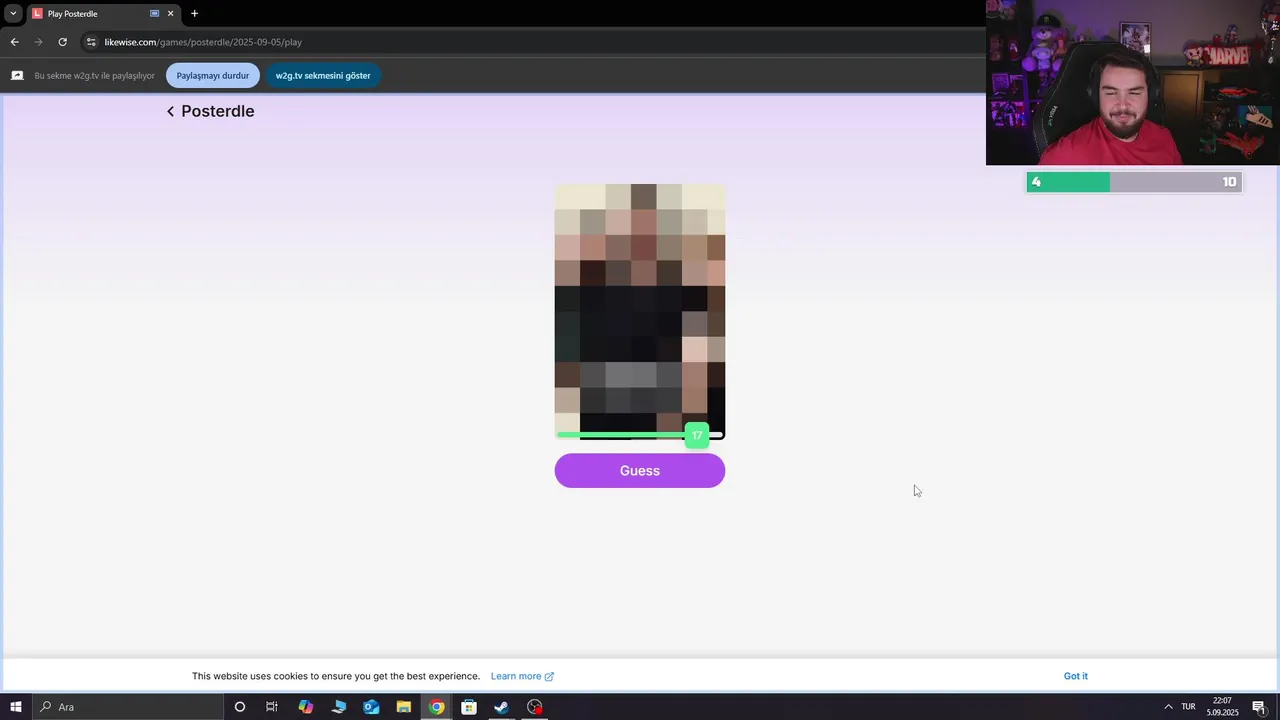This screenshot has width=1280, height=720.
Task: Go back to the previous page
Action: [x=14, y=42]
